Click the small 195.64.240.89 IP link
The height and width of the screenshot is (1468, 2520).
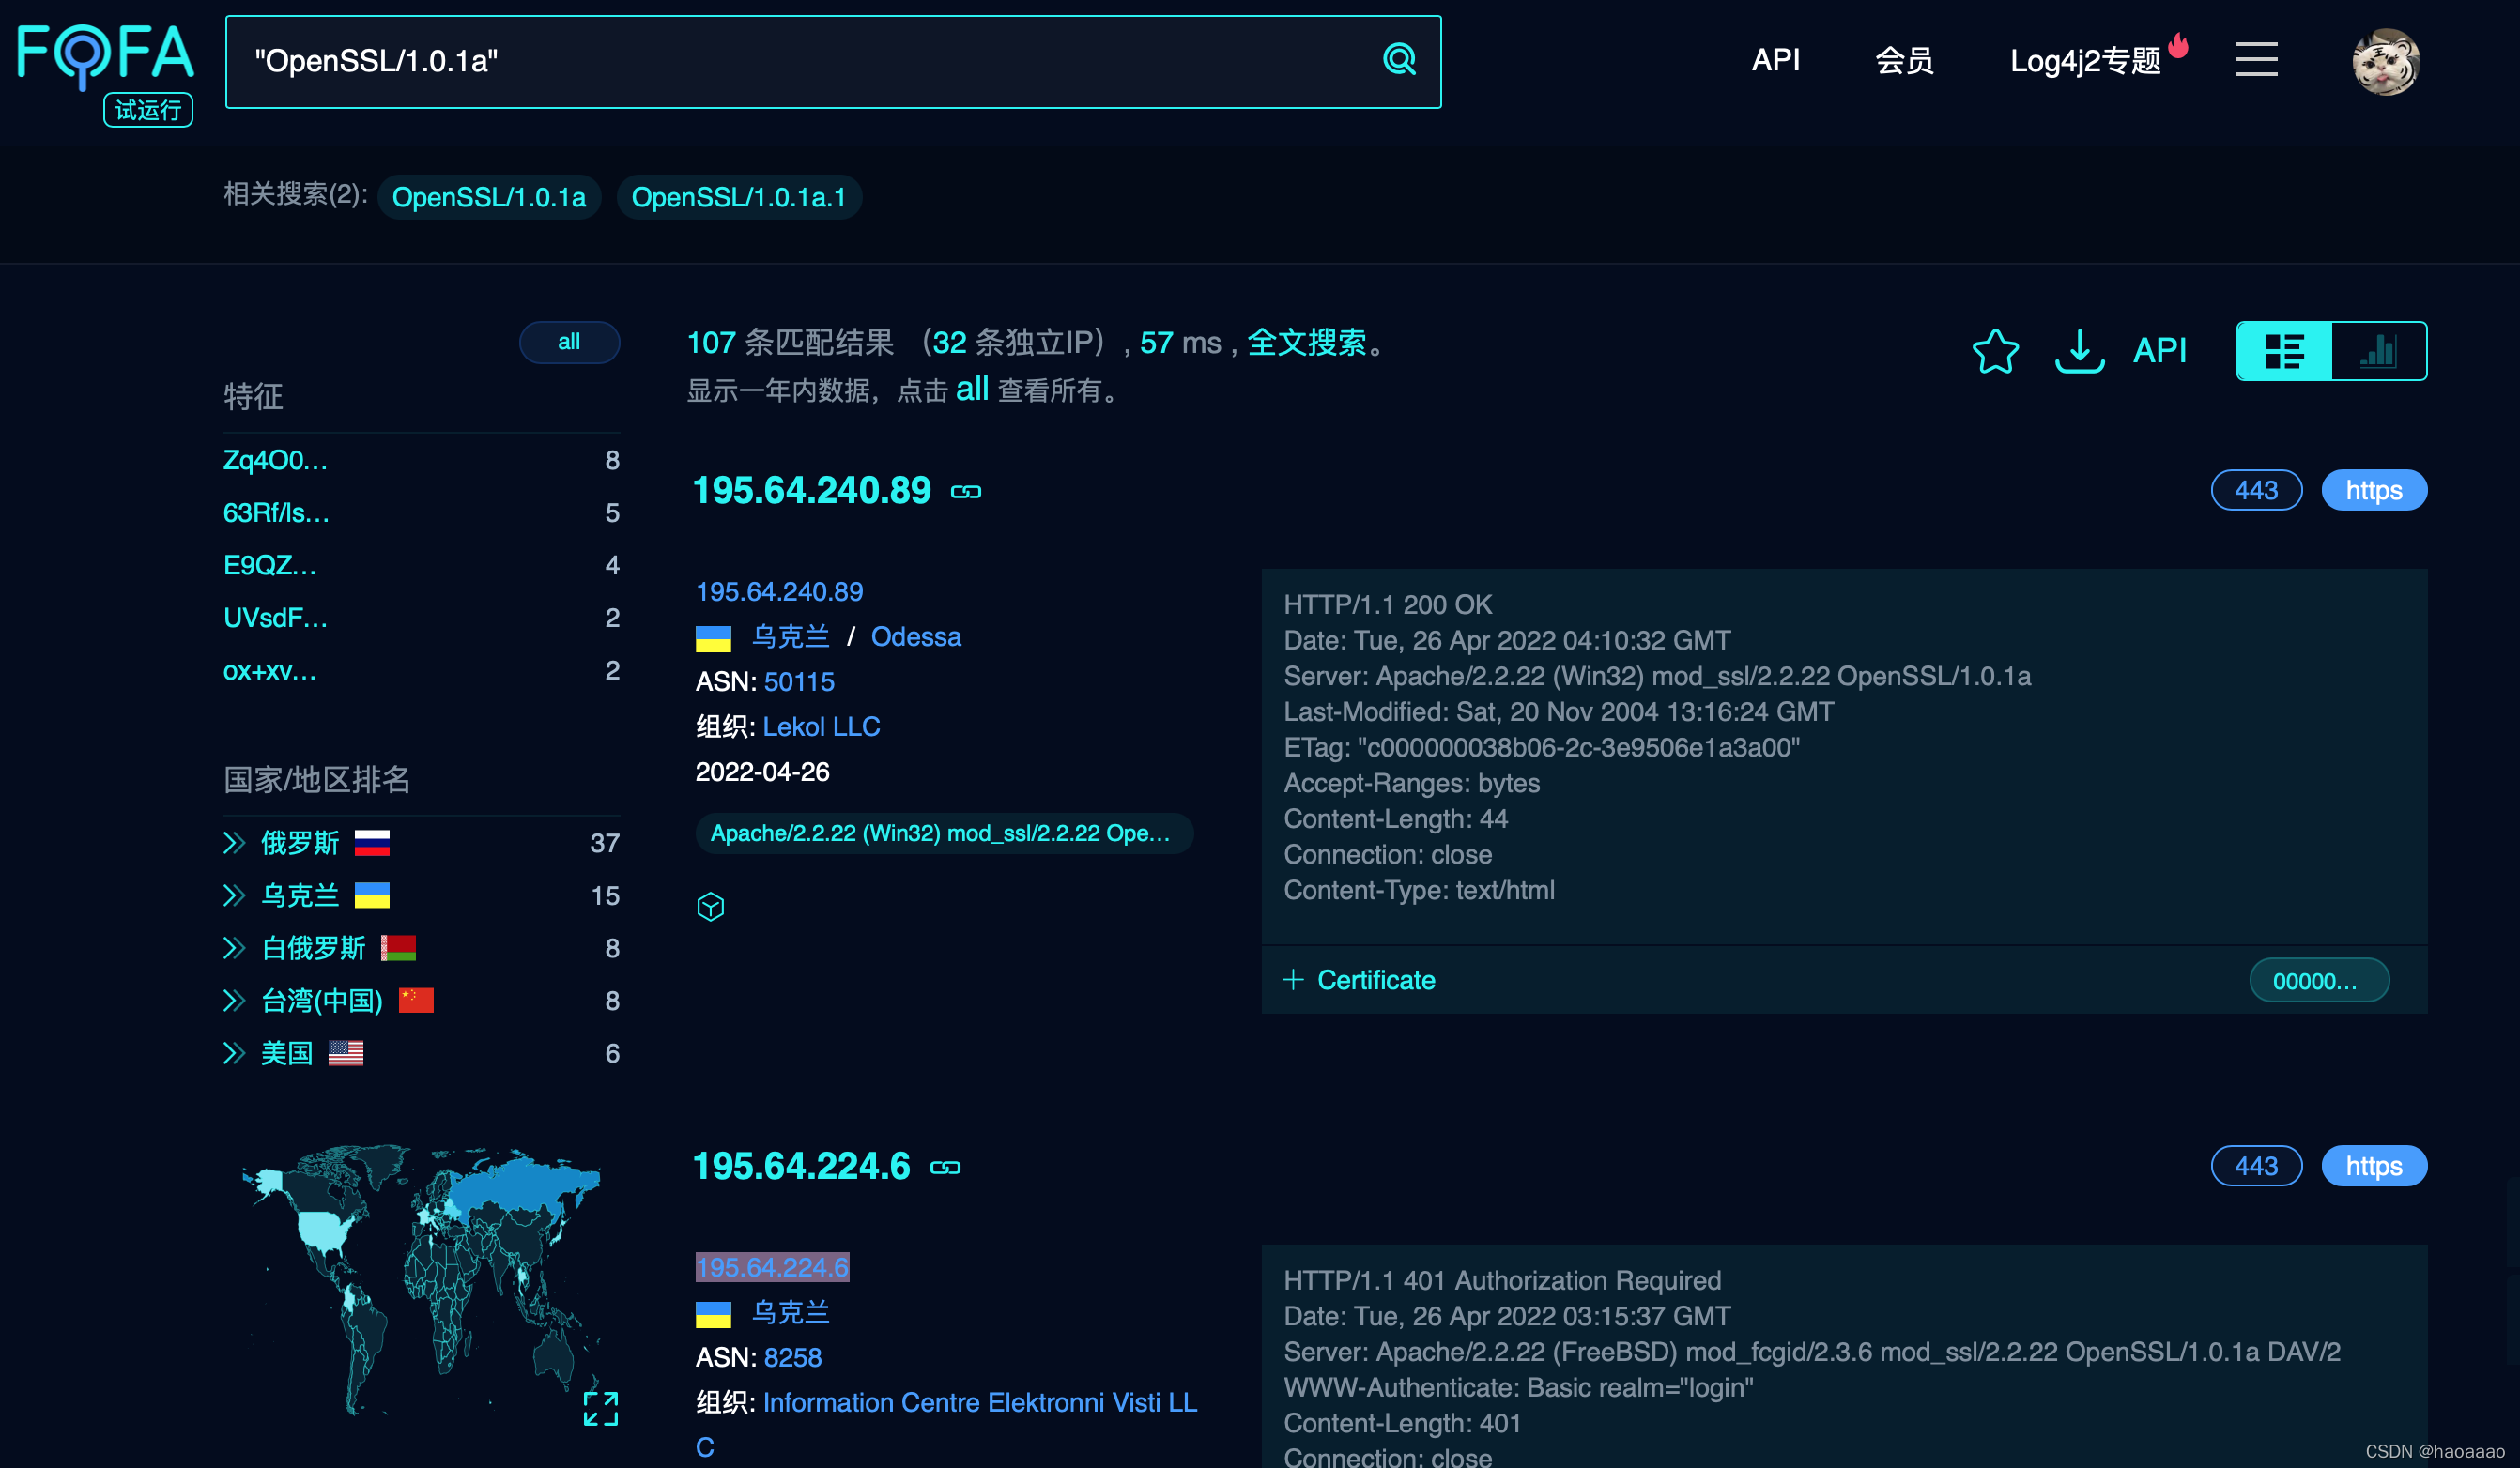779,592
